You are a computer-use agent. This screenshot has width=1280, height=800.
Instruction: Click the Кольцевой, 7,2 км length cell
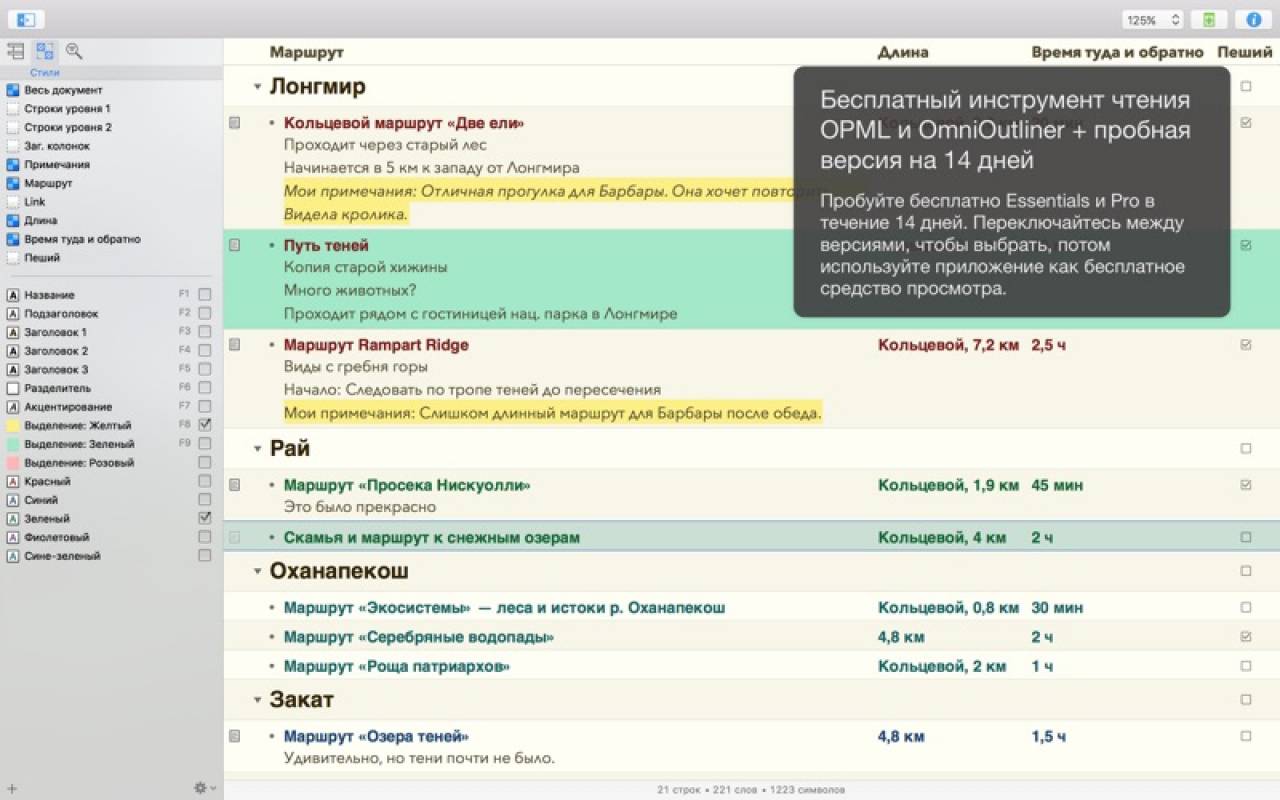pos(948,345)
